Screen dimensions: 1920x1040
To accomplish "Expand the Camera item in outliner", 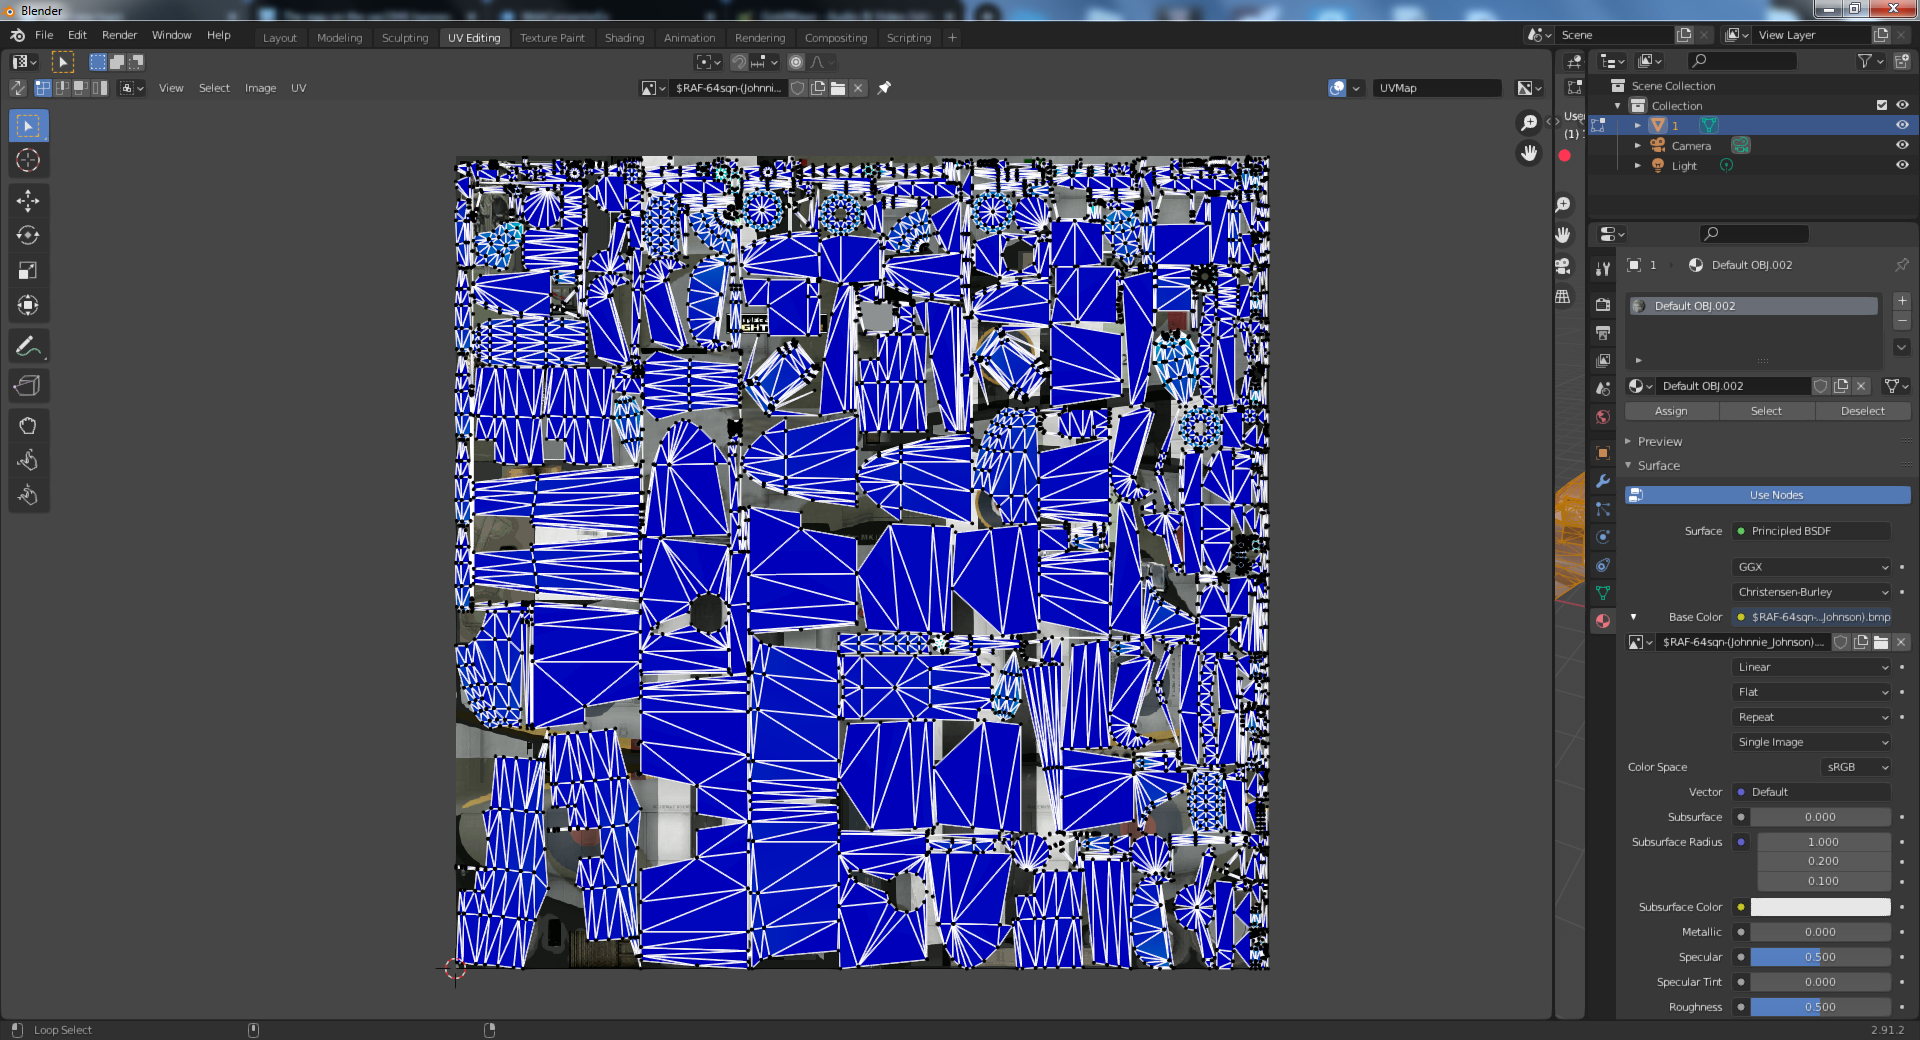I will pos(1638,146).
